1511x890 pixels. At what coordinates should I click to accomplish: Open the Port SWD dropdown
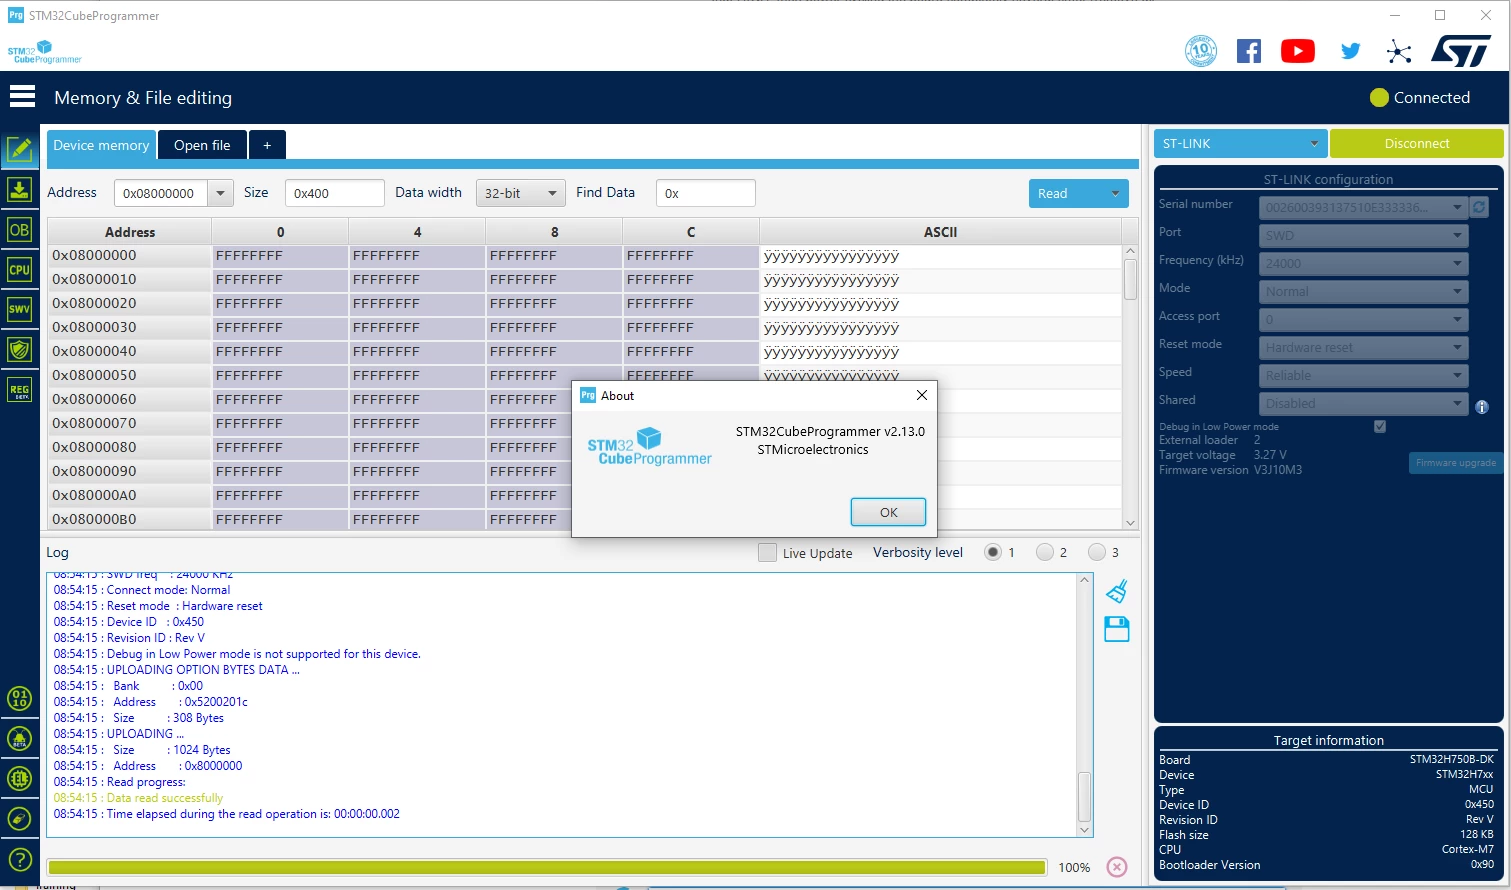pyautogui.click(x=1362, y=235)
